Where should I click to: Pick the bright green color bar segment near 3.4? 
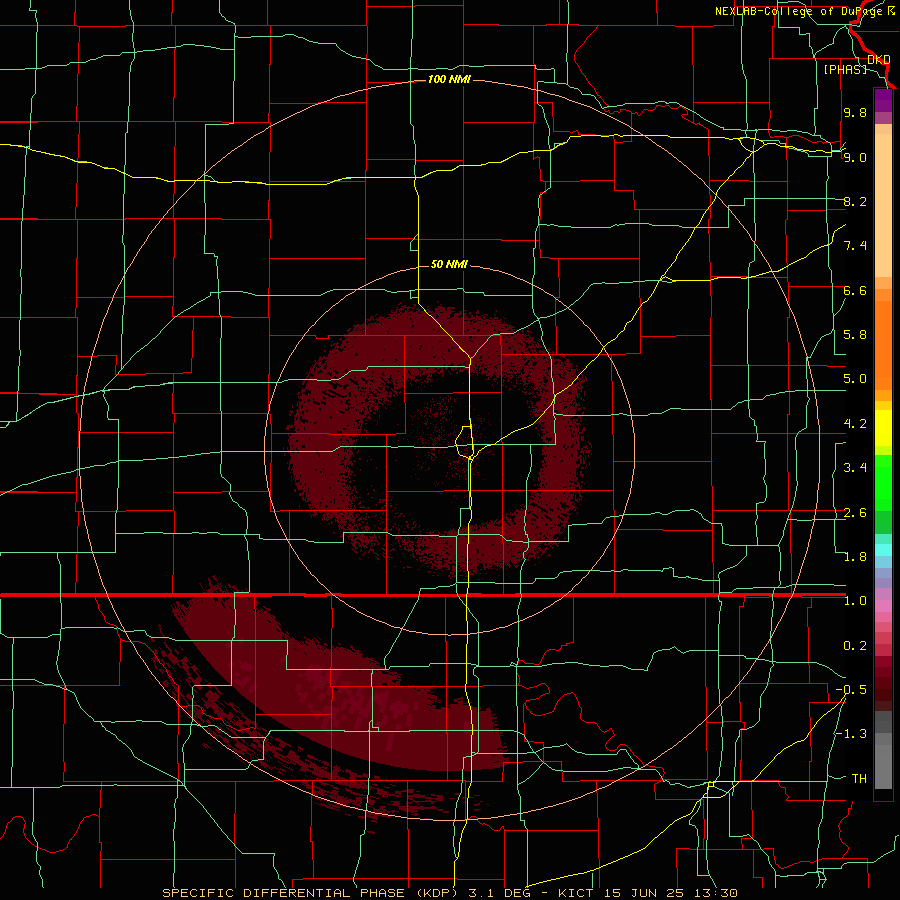pos(883,482)
